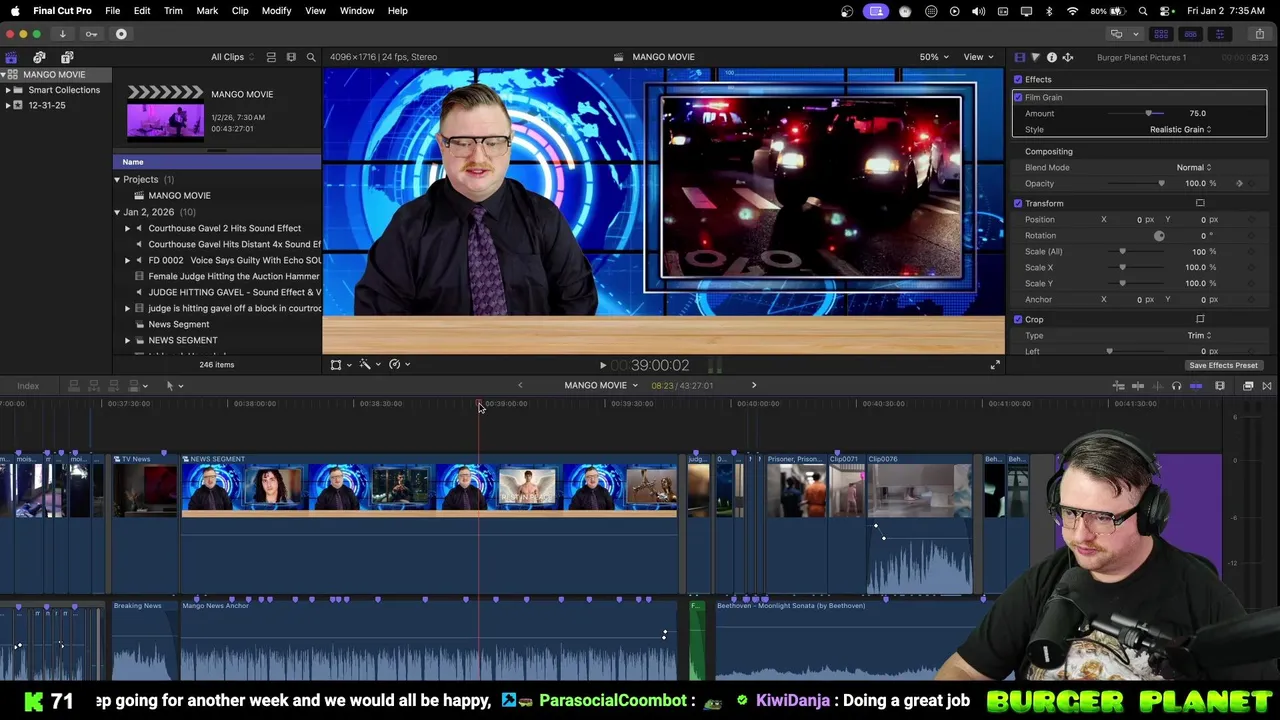Open the Video inspector filmstrip icon

click(x=1019, y=57)
